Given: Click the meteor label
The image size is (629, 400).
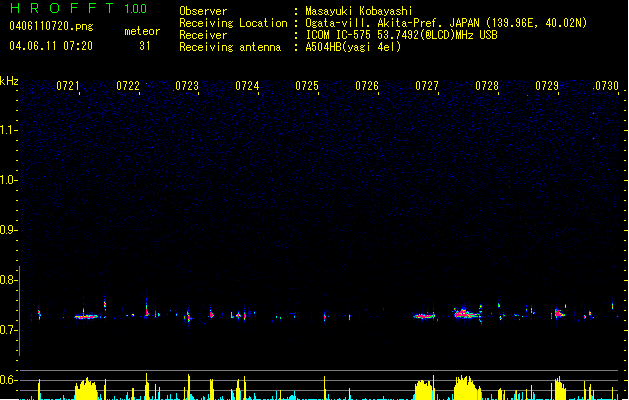Looking at the screenshot, I should click(x=142, y=31).
